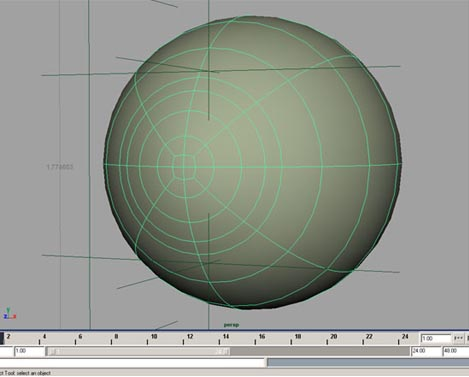Screen dimensions: 469x377
Task: Click the blue-gray command response field
Action: [x=368, y=362]
